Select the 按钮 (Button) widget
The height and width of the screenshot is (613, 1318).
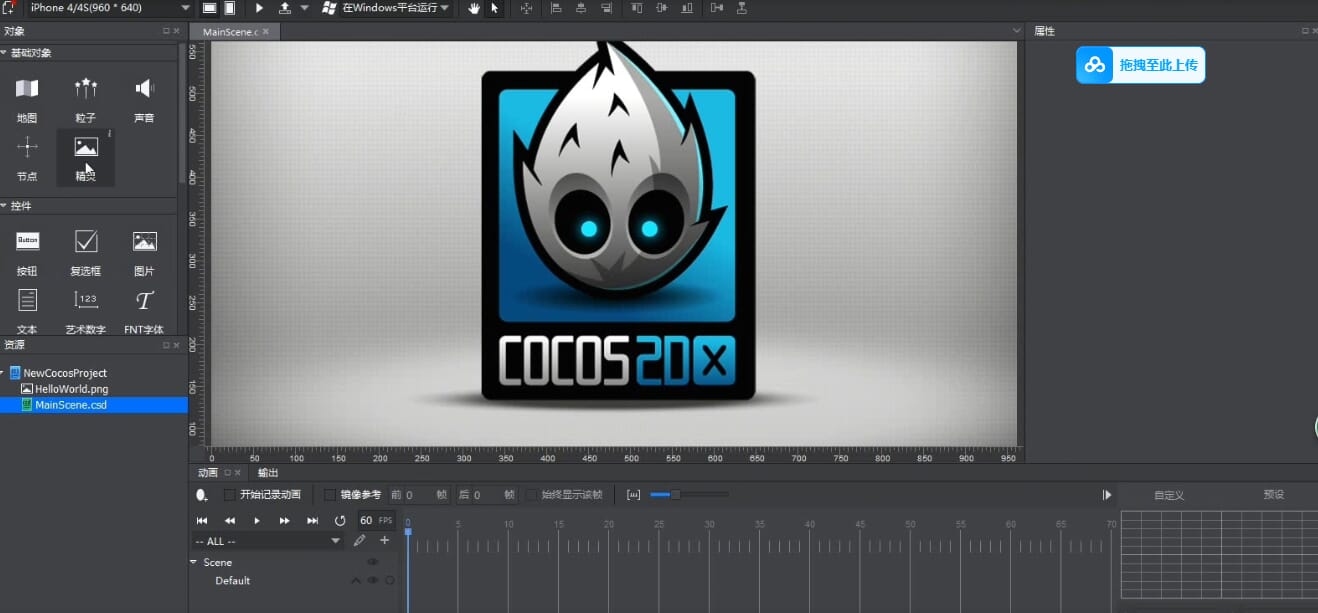[x=27, y=242]
